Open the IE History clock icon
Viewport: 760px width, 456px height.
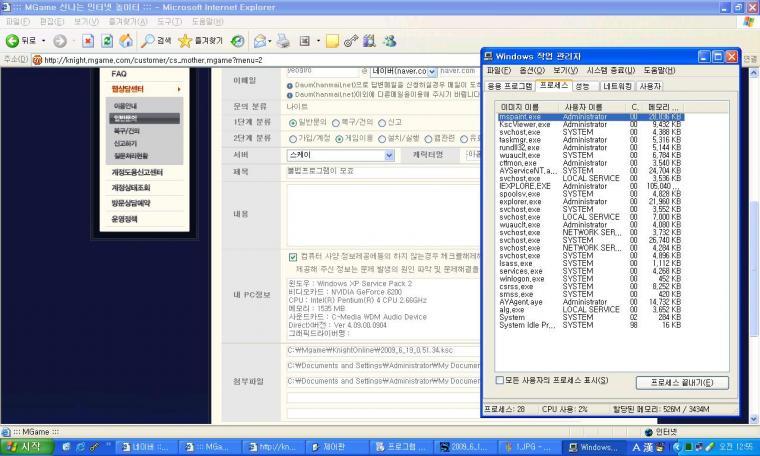(x=238, y=41)
